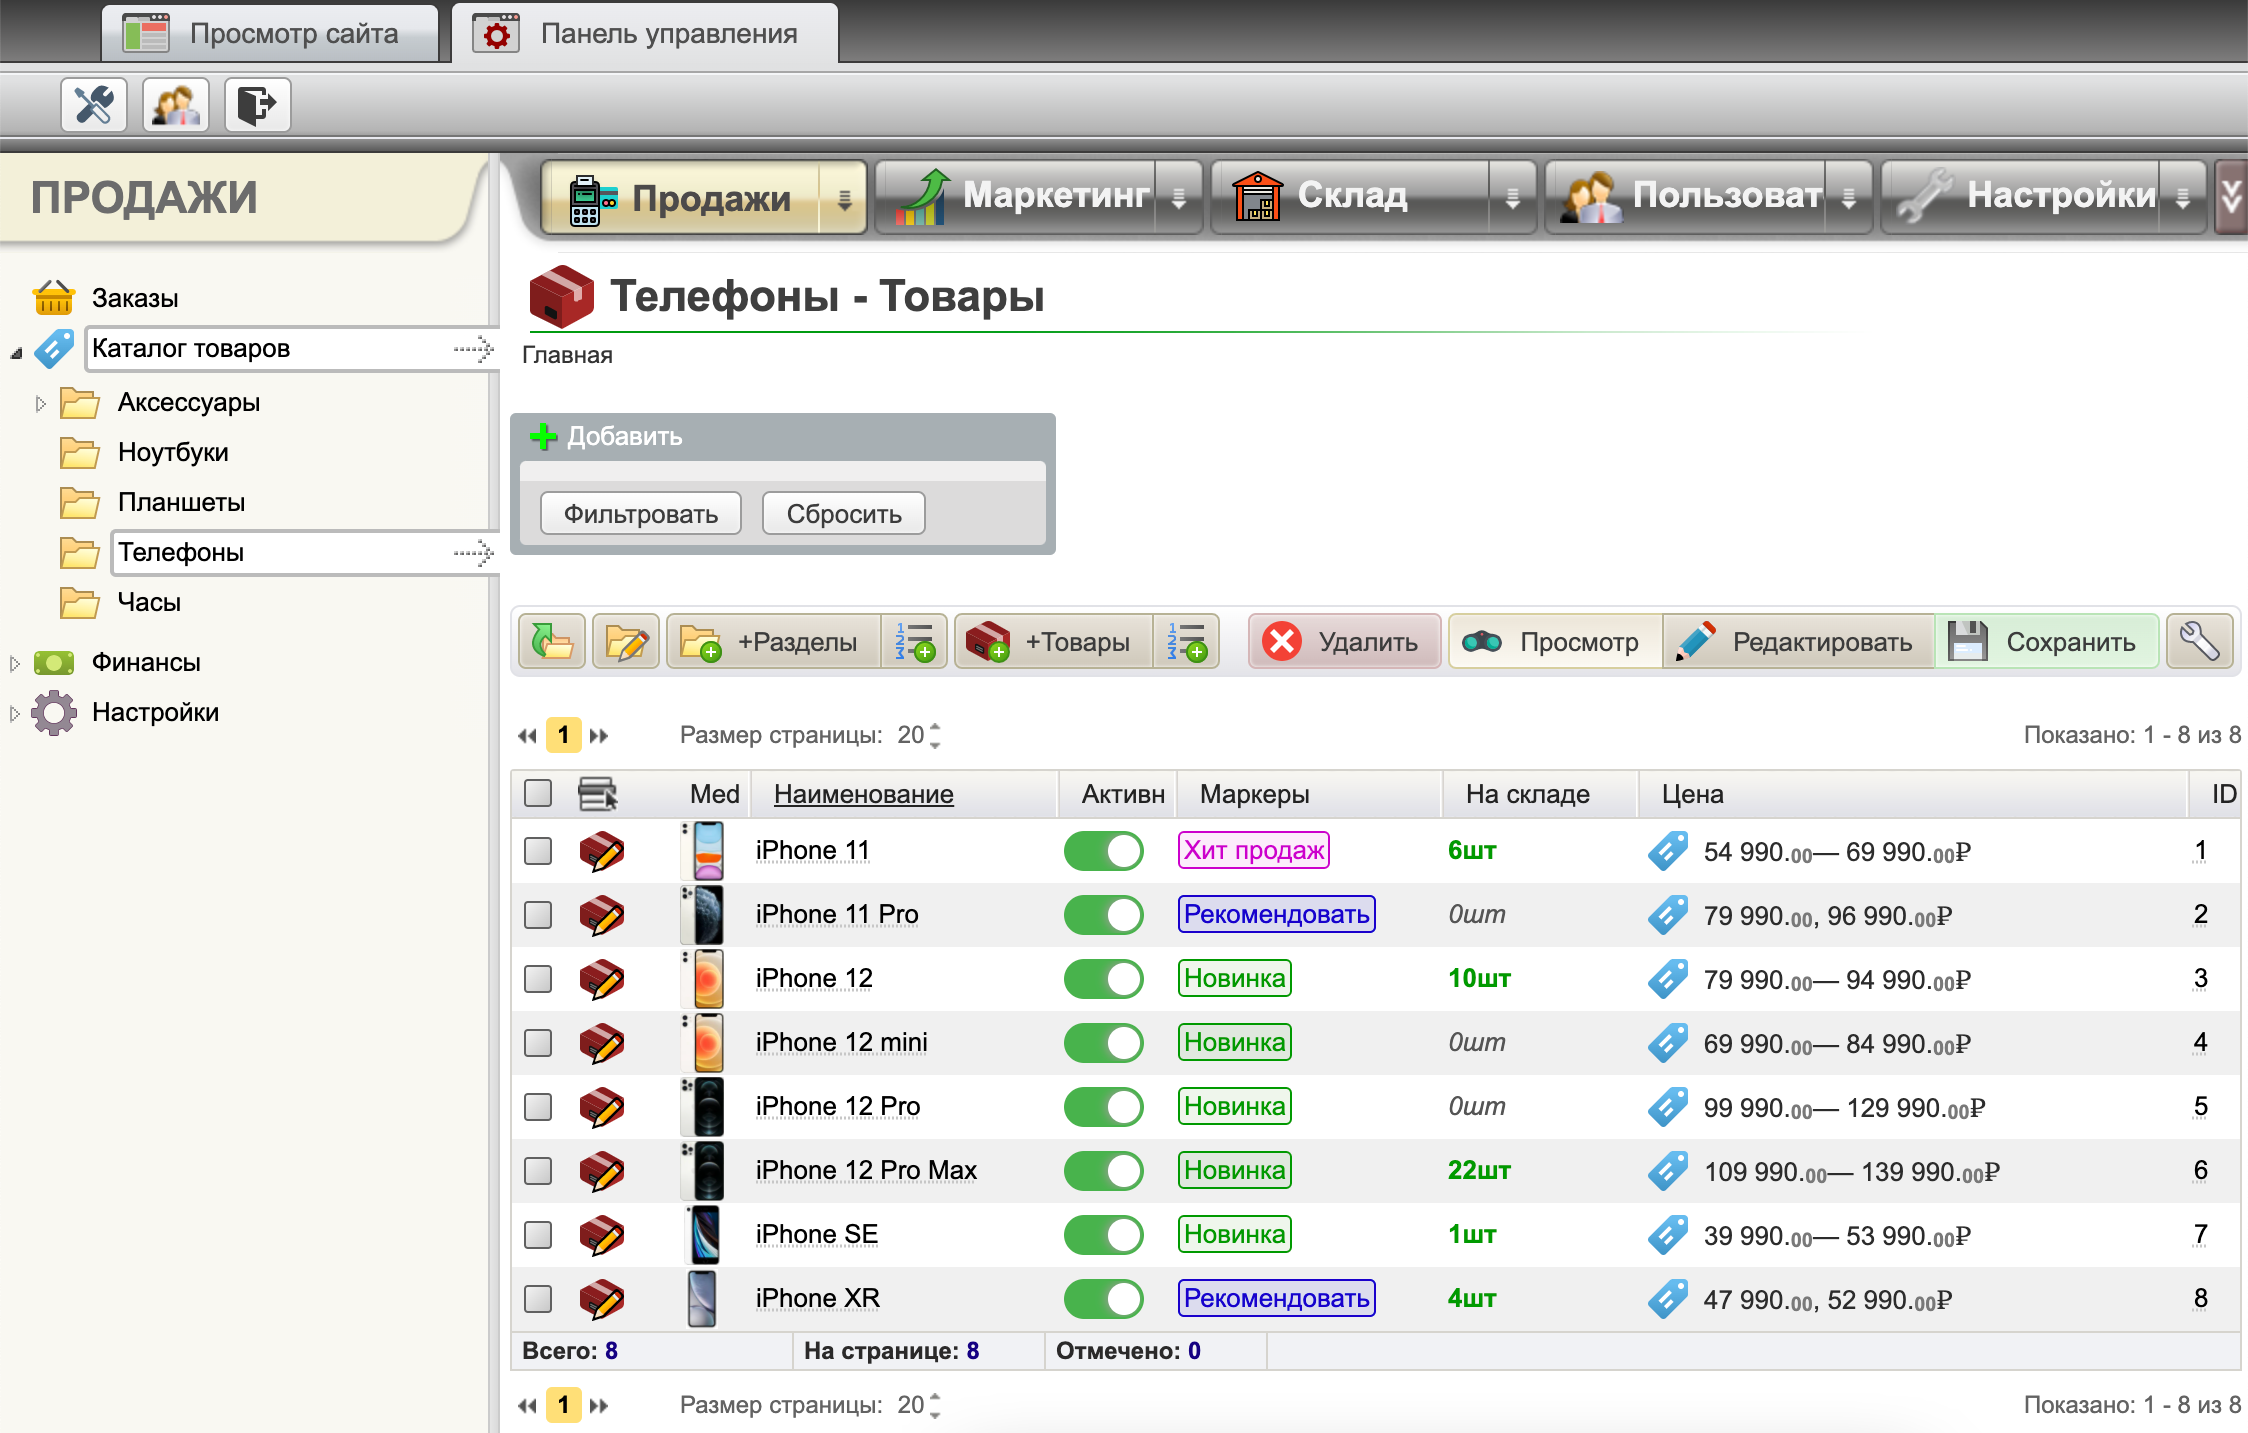Viewport: 2248px width, 1433px height.
Task: Switch to the Просмотр сайта tab
Action: [x=270, y=33]
